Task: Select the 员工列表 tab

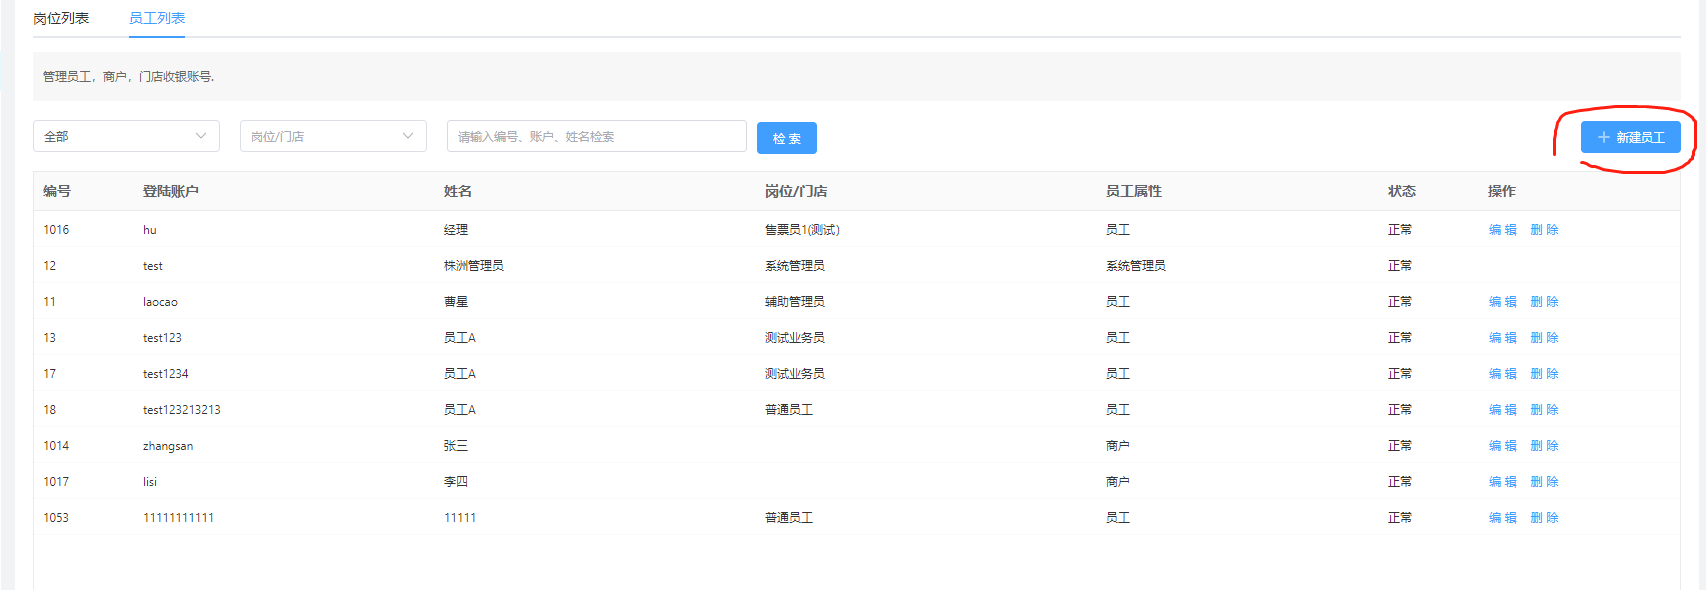Action: pyautogui.click(x=157, y=18)
